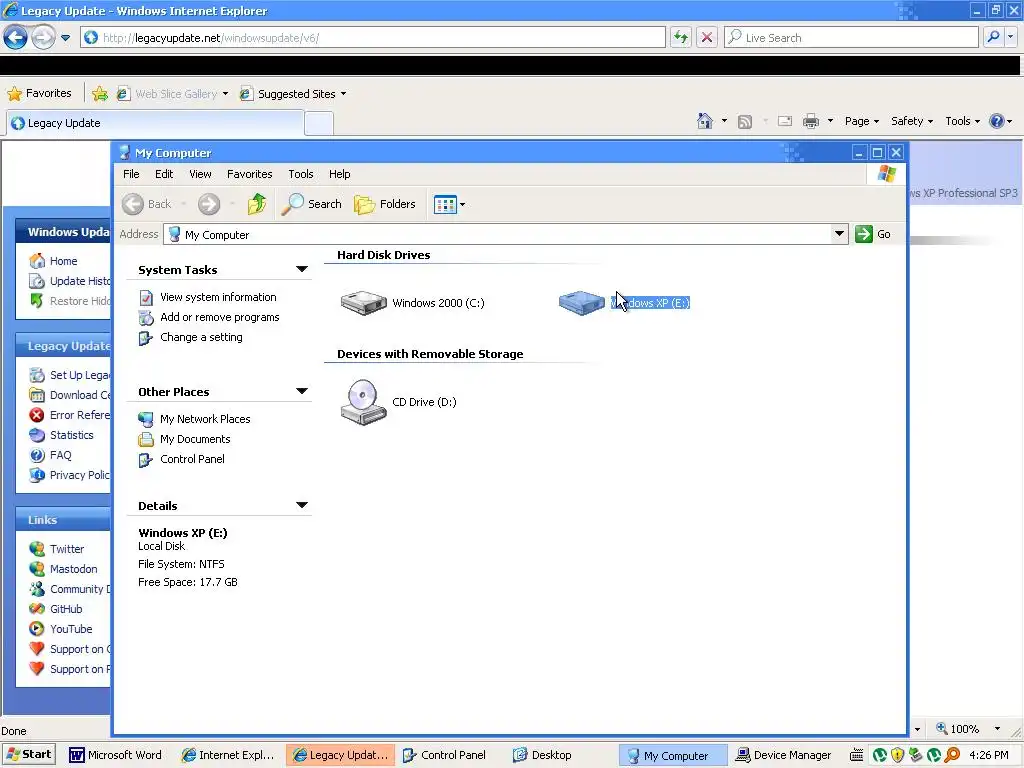Screen dimensions: 1024x768
Task: Click GitHub link in Links section
Action: pos(66,609)
